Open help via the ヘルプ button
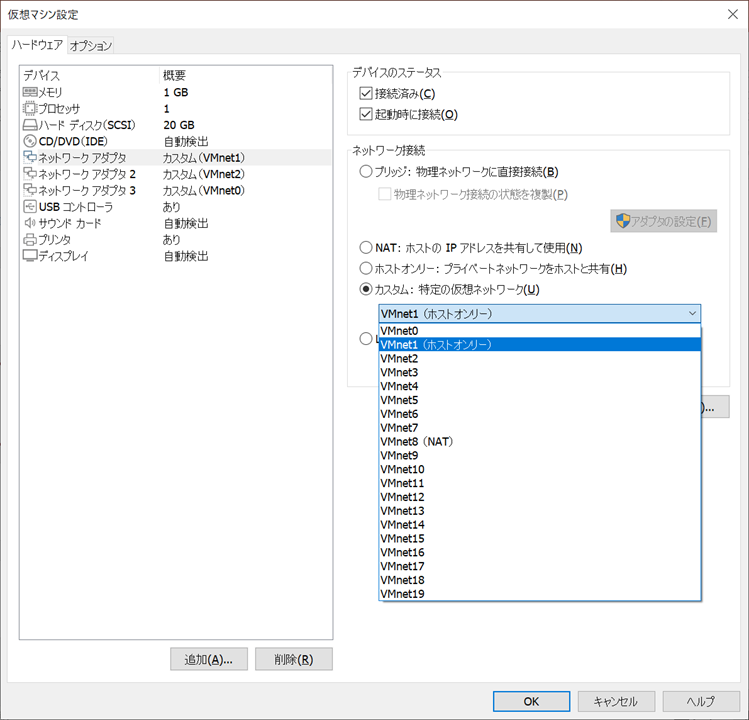The image size is (749, 720). coord(701,701)
